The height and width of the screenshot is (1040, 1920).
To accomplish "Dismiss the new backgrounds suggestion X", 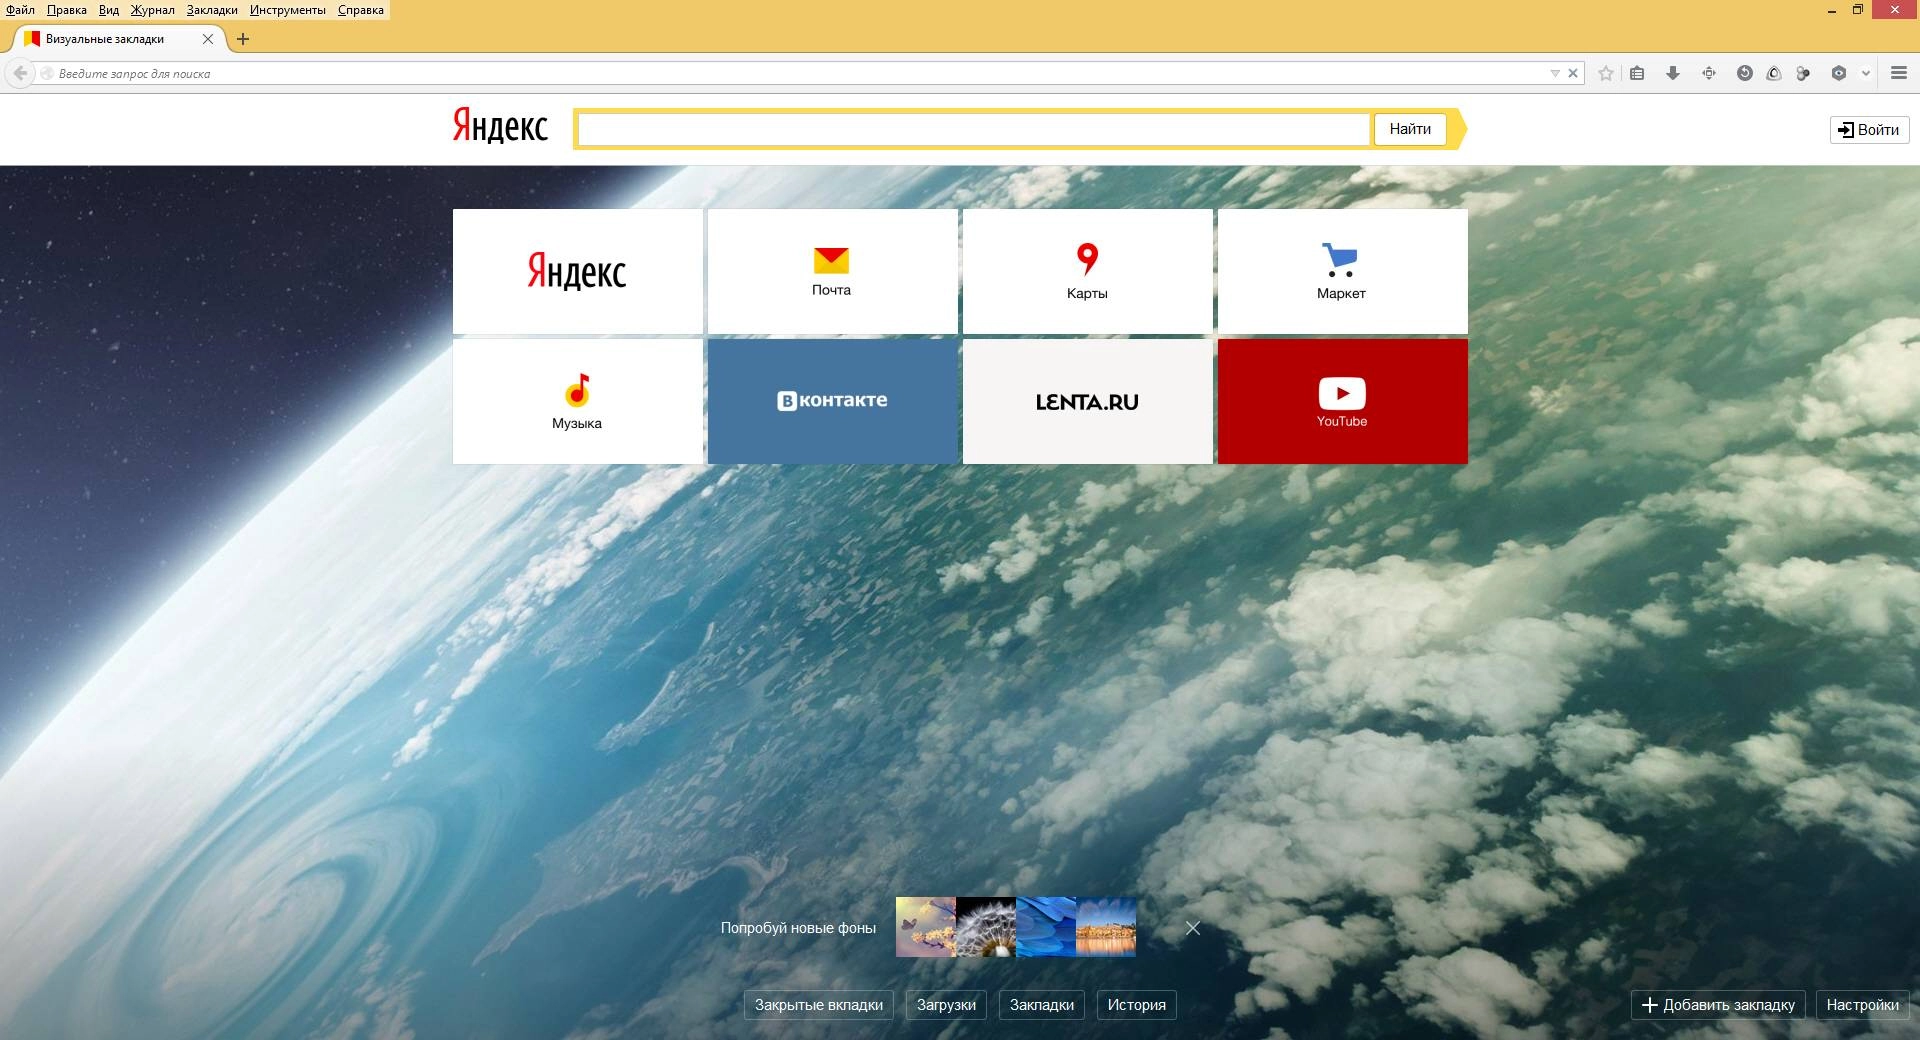I will point(1193,928).
